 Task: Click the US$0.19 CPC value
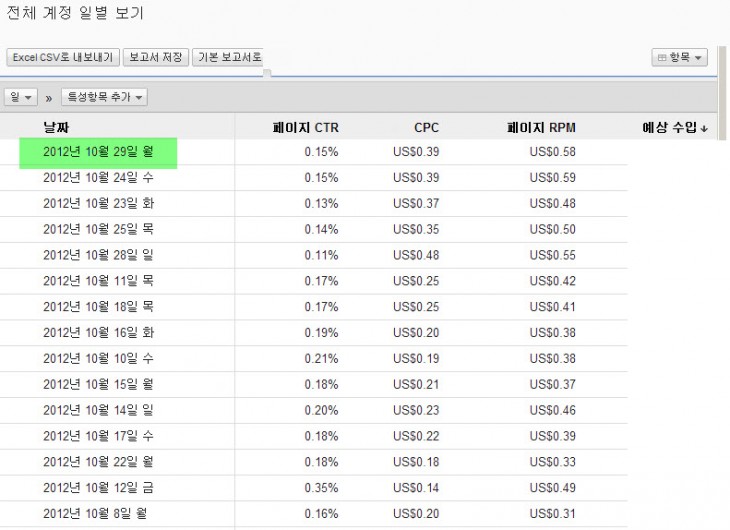click(x=416, y=359)
